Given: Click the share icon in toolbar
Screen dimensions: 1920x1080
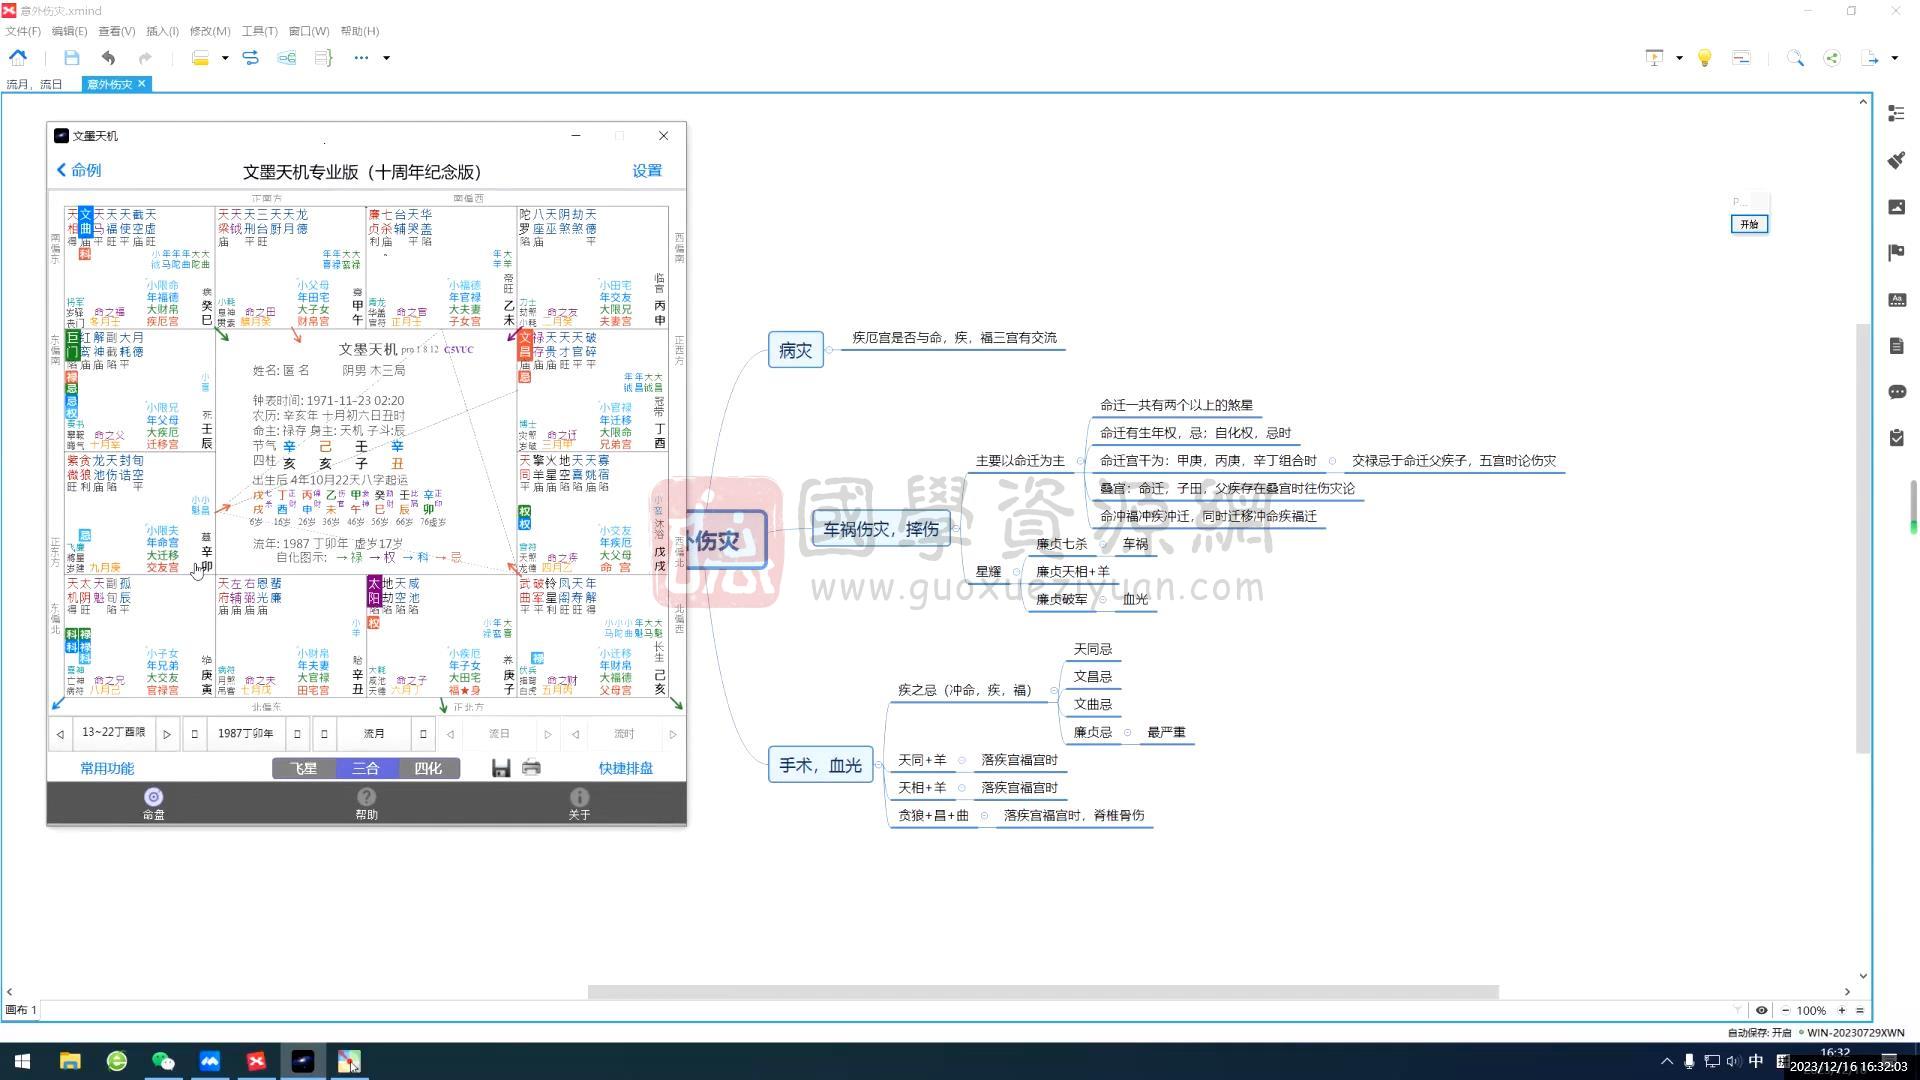Looking at the screenshot, I should click(x=1831, y=58).
